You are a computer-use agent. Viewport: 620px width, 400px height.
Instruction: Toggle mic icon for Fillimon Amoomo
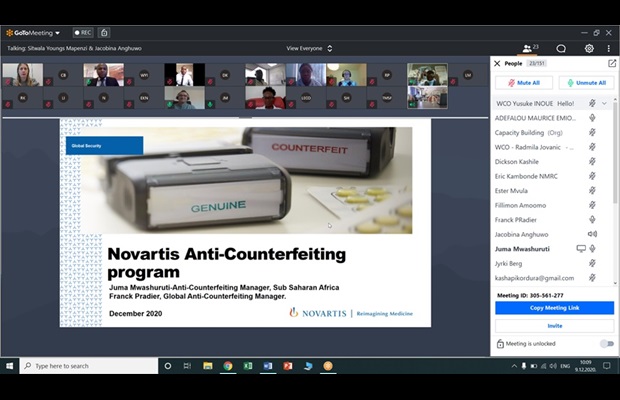click(592, 205)
